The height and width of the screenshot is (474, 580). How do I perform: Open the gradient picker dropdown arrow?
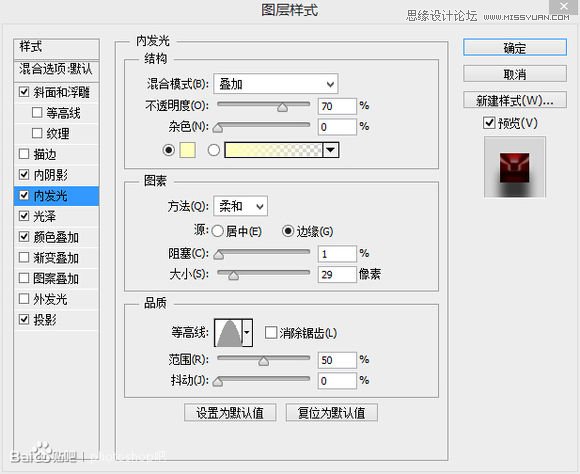click(331, 150)
